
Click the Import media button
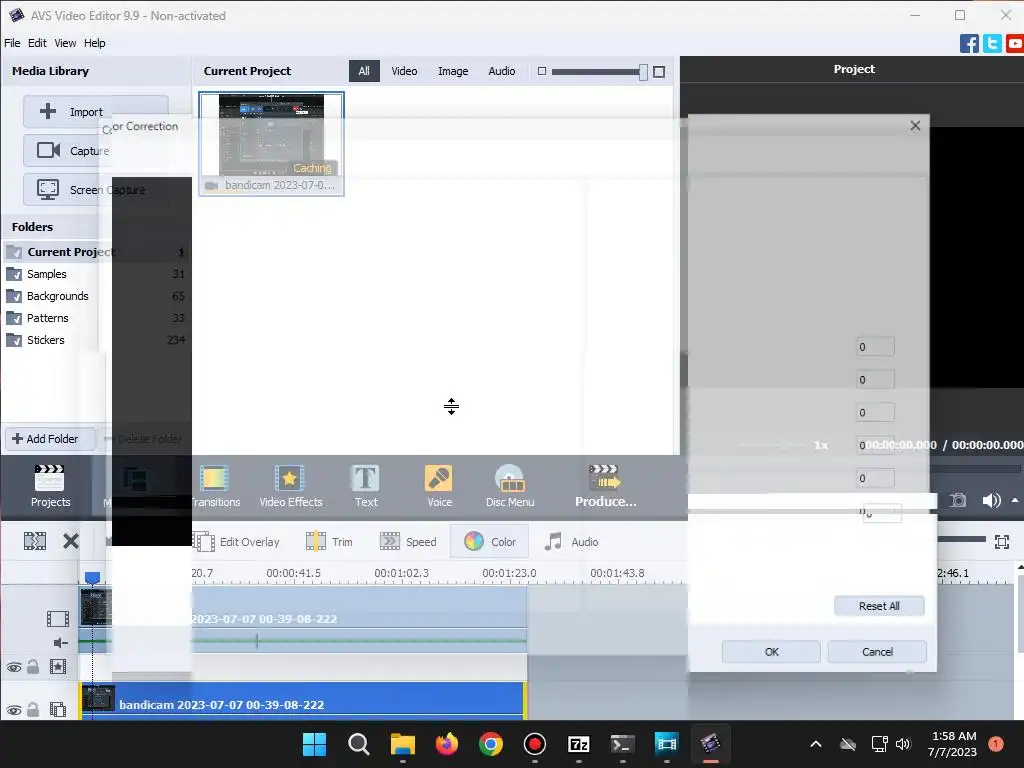click(95, 112)
